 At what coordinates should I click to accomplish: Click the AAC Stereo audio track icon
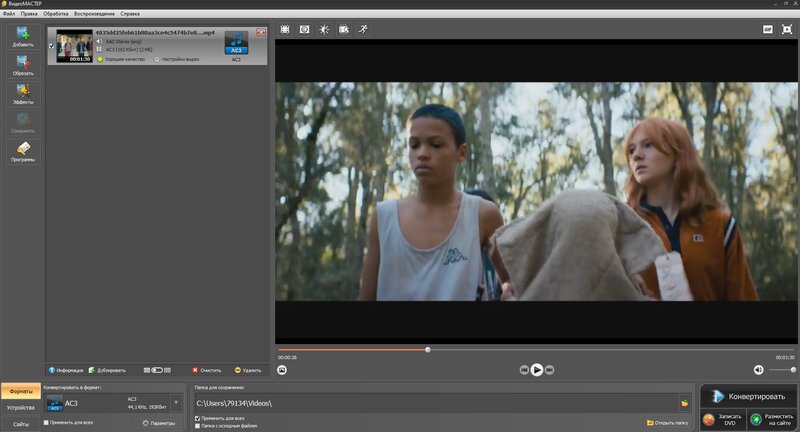(x=100, y=41)
